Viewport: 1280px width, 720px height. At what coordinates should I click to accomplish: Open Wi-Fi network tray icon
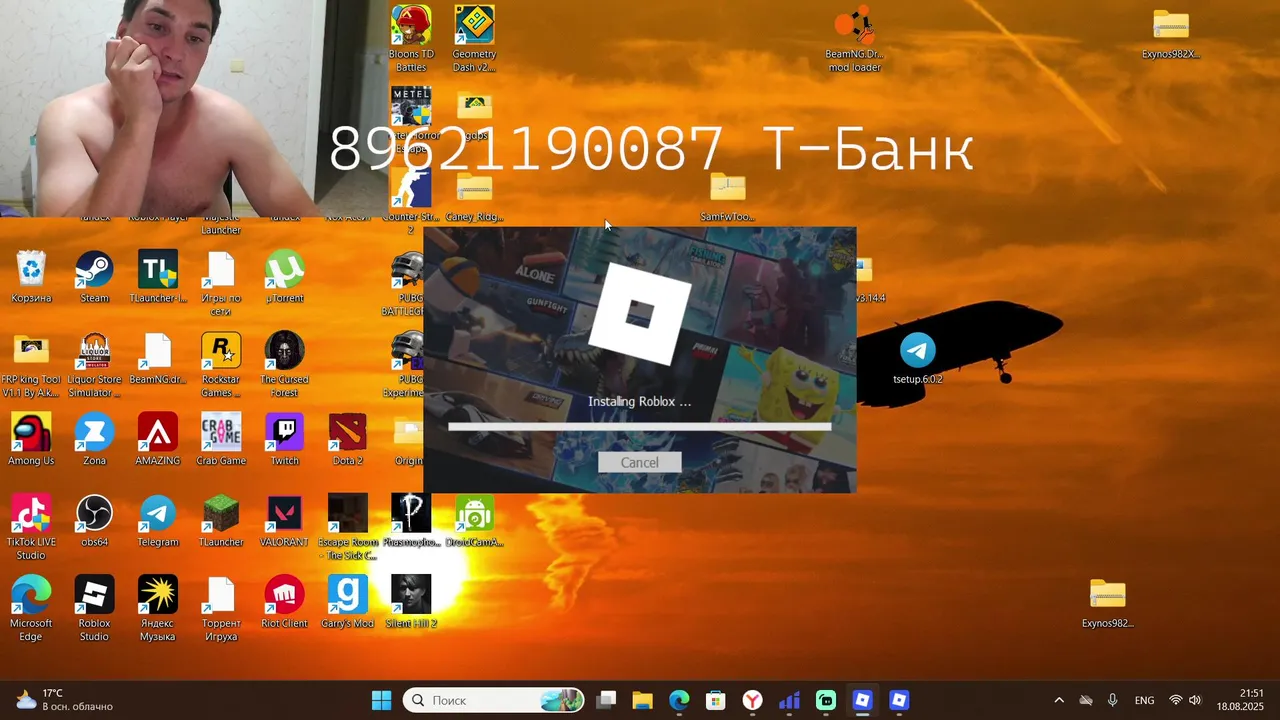click(1176, 700)
